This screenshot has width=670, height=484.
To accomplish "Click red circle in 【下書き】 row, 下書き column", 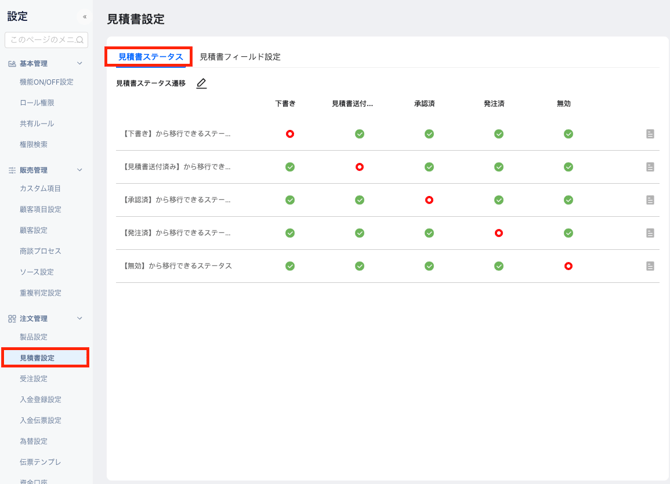I will pos(290,134).
